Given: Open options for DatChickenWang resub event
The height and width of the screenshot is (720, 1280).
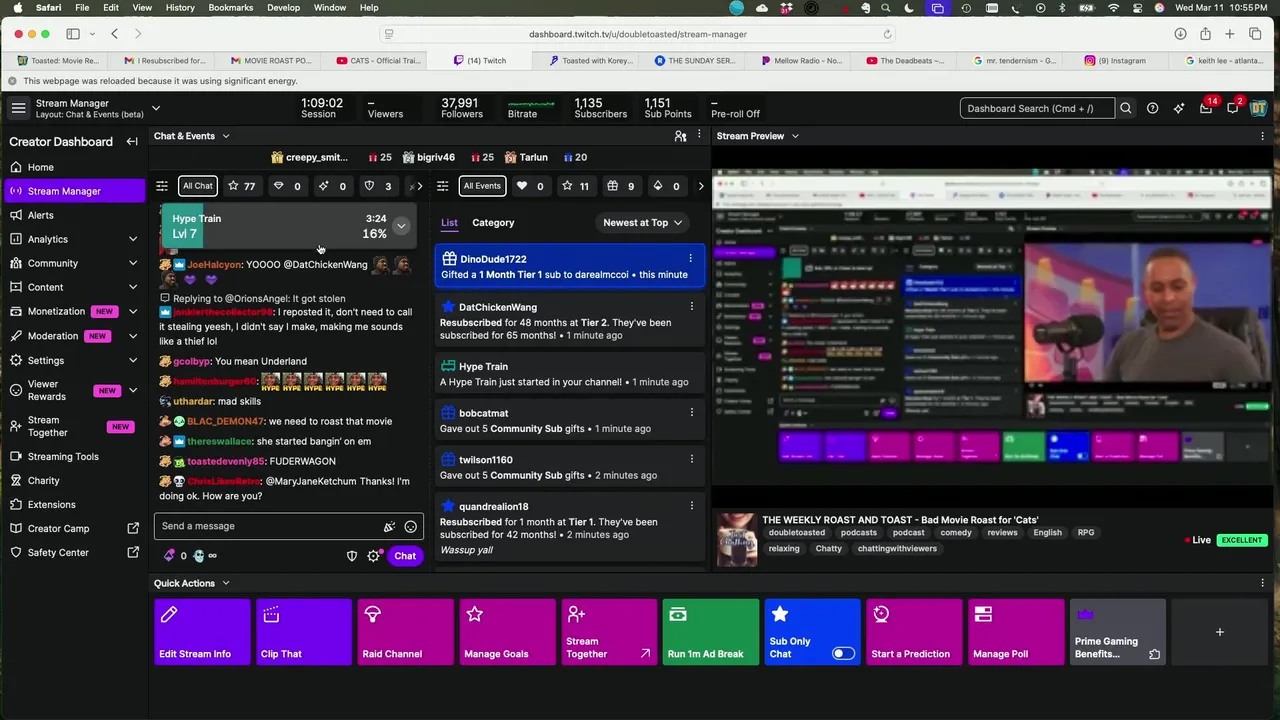Looking at the screenshot, I should [690, 307].
